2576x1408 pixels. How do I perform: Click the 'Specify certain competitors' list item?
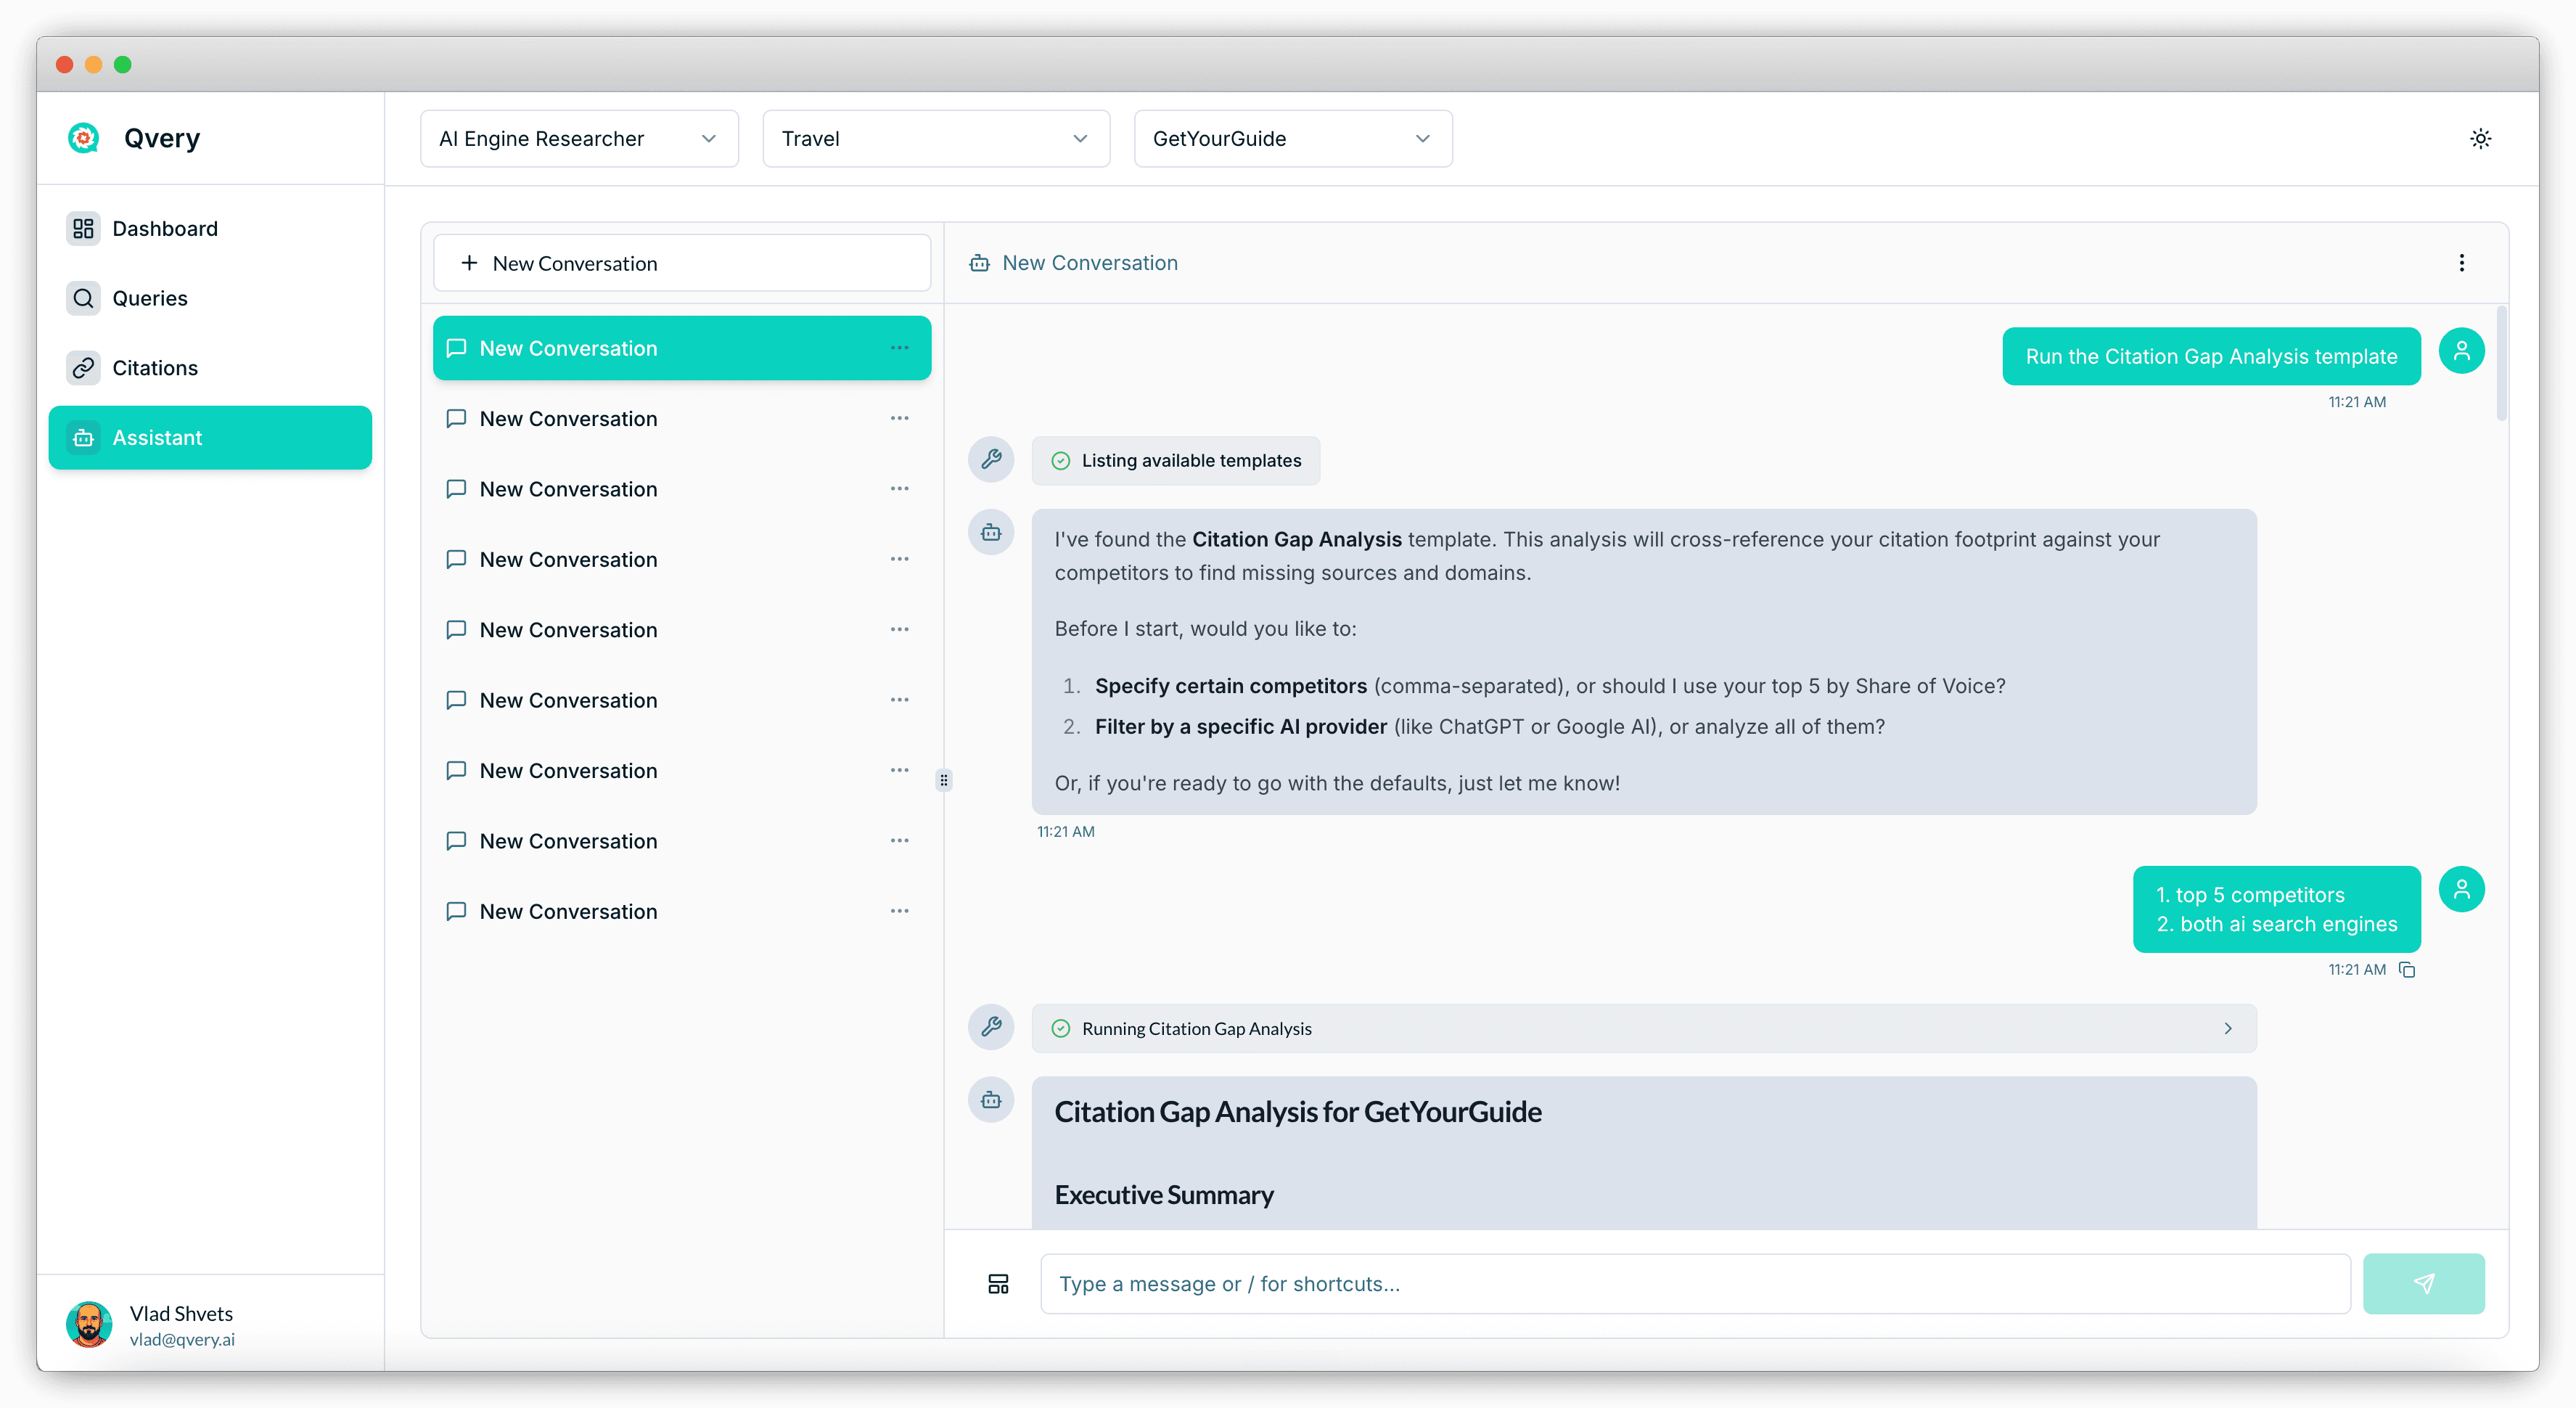click(1549, 686)
